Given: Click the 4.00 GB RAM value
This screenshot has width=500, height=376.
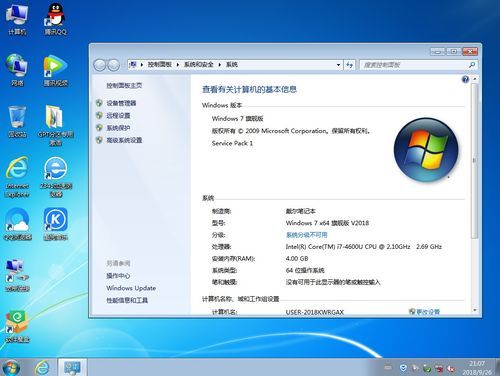Looking at the screenshot, I should point(297,258).
